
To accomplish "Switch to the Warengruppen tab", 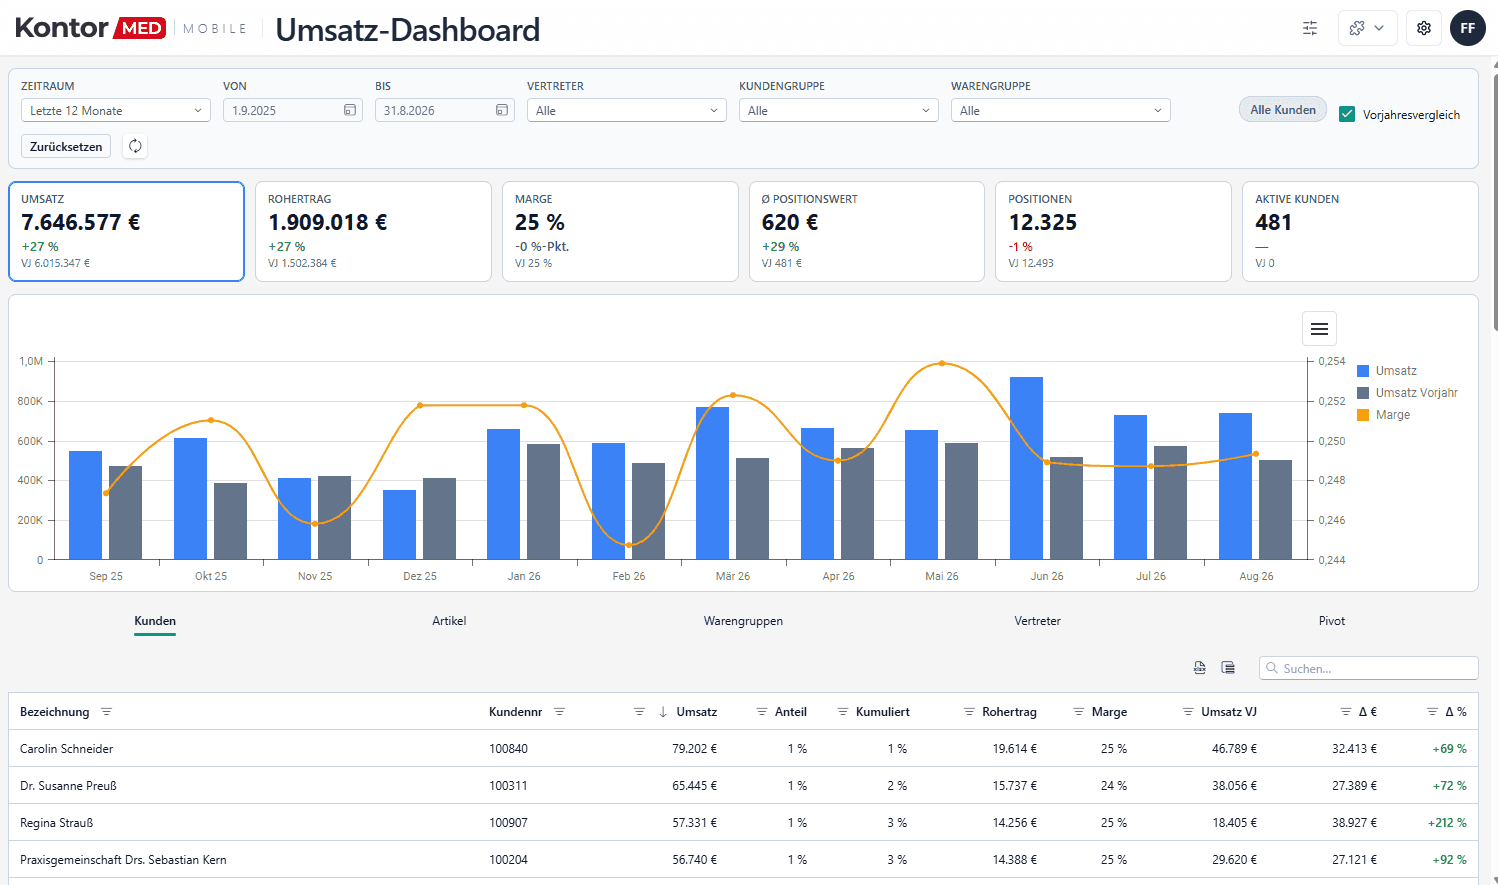I will click(743, 621).
